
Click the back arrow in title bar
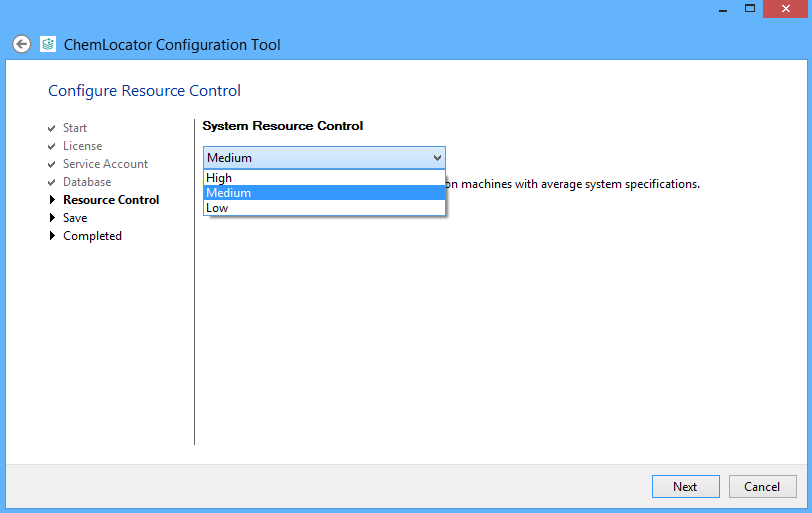coord(21,44)
